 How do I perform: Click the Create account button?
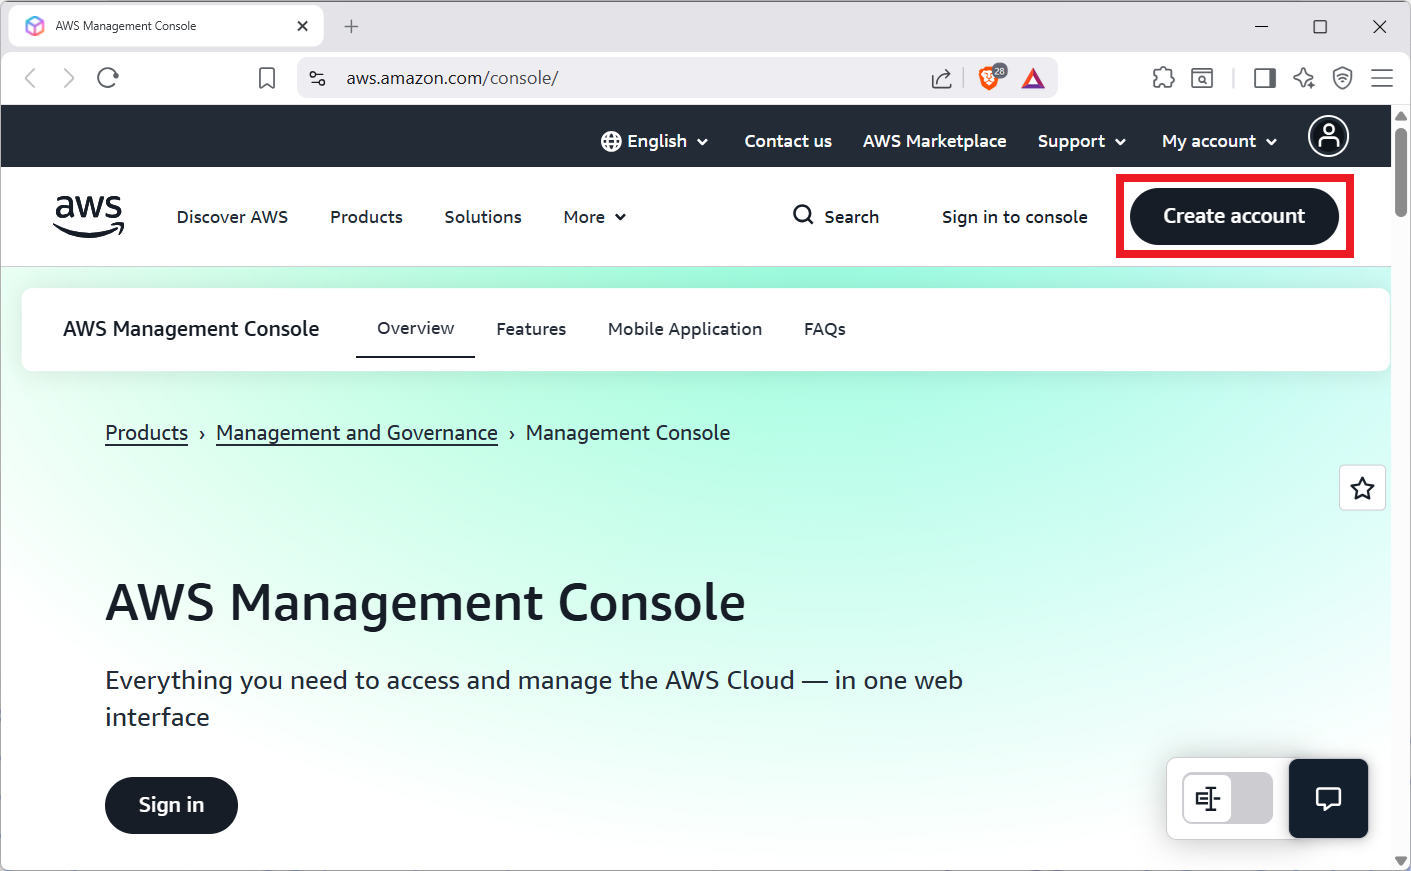(x=1234, y=215)
